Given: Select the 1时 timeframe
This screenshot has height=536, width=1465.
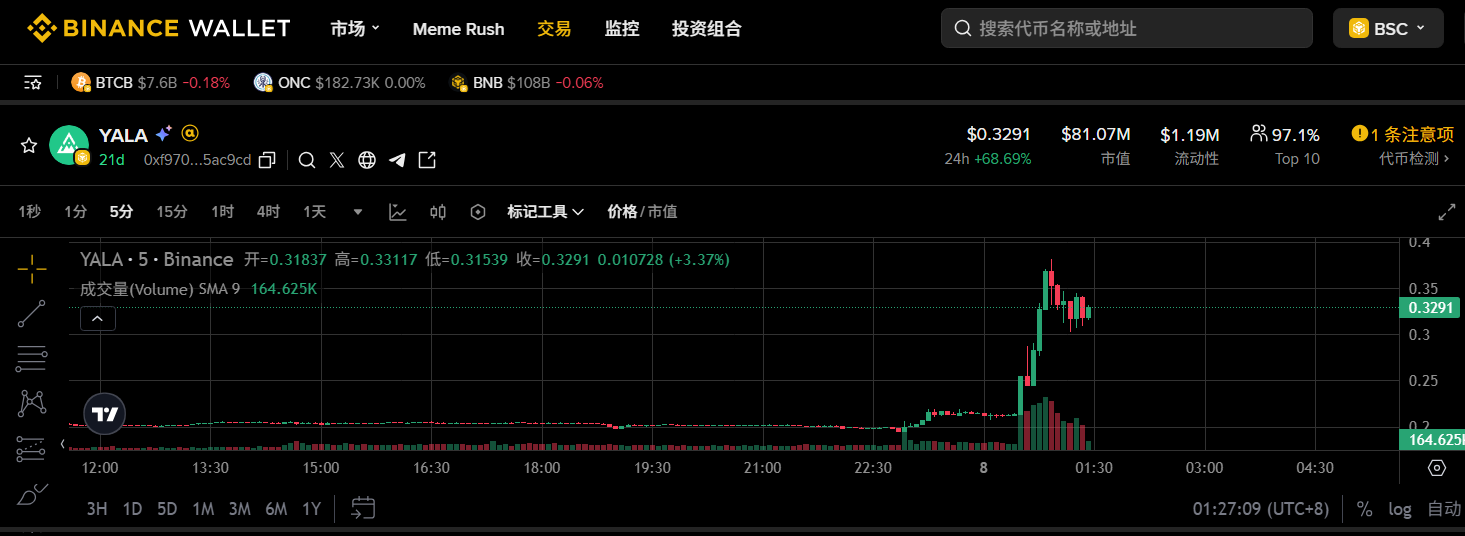Looking at the screenshot, I should coord(222,211).
